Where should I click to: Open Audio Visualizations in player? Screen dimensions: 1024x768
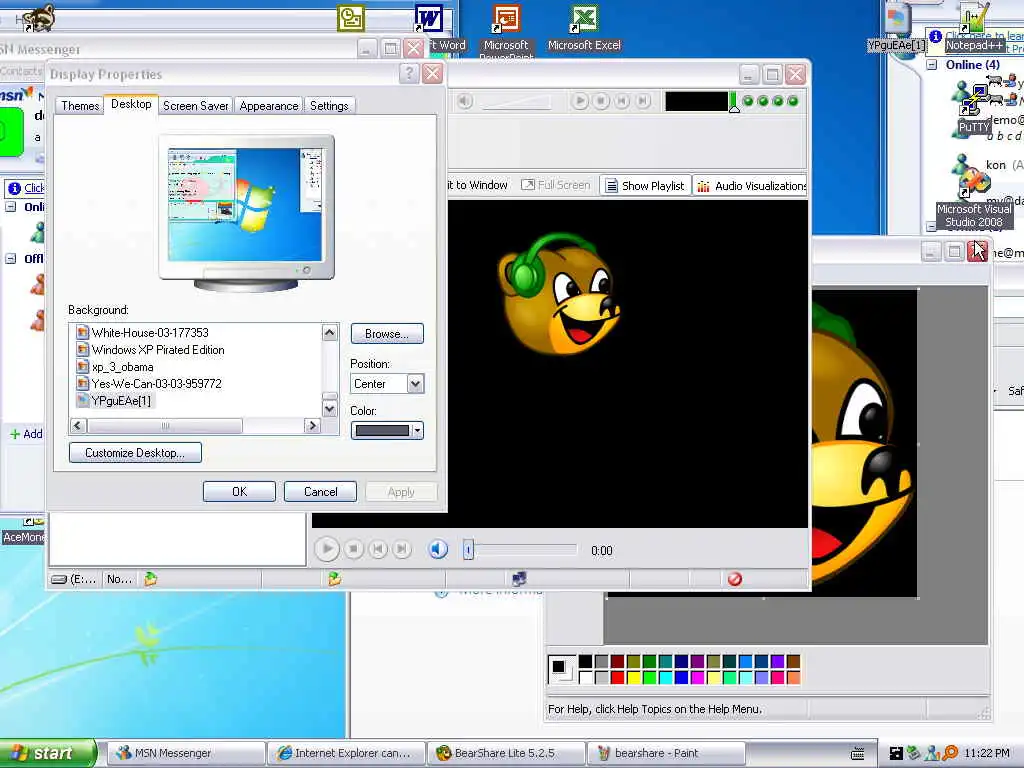tap(751, 185)
